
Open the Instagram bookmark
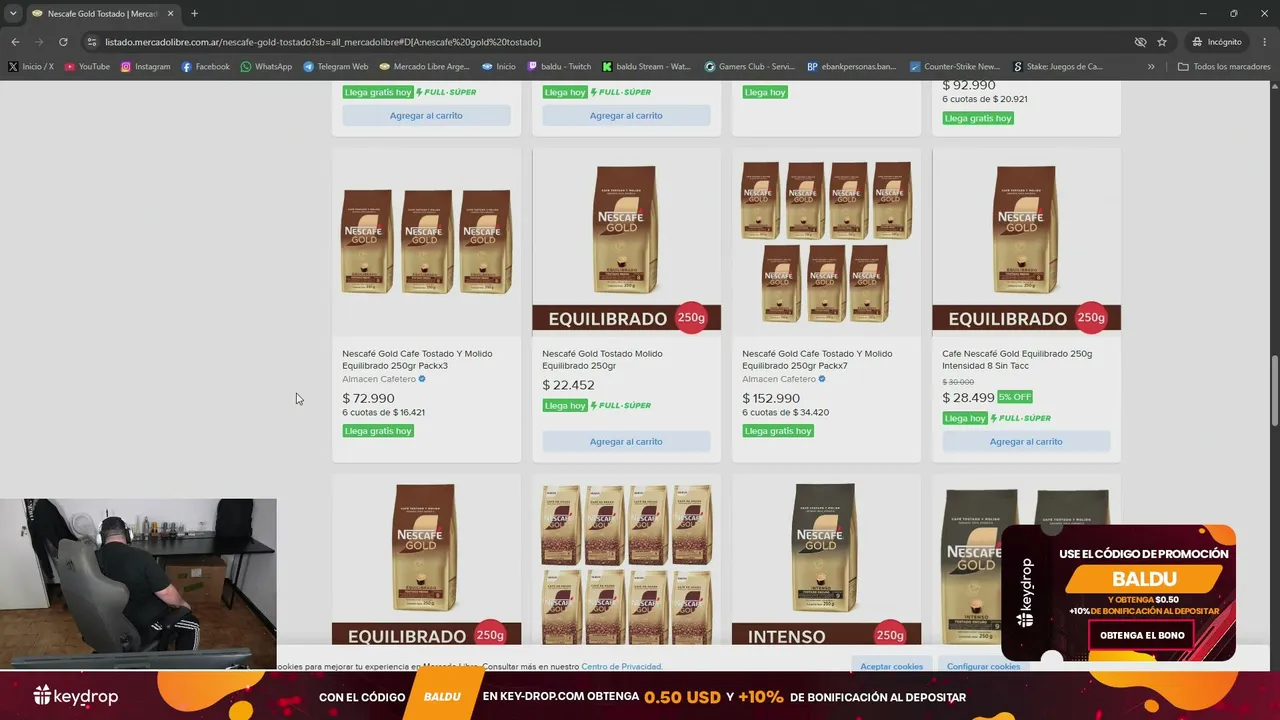coord(146,67)
